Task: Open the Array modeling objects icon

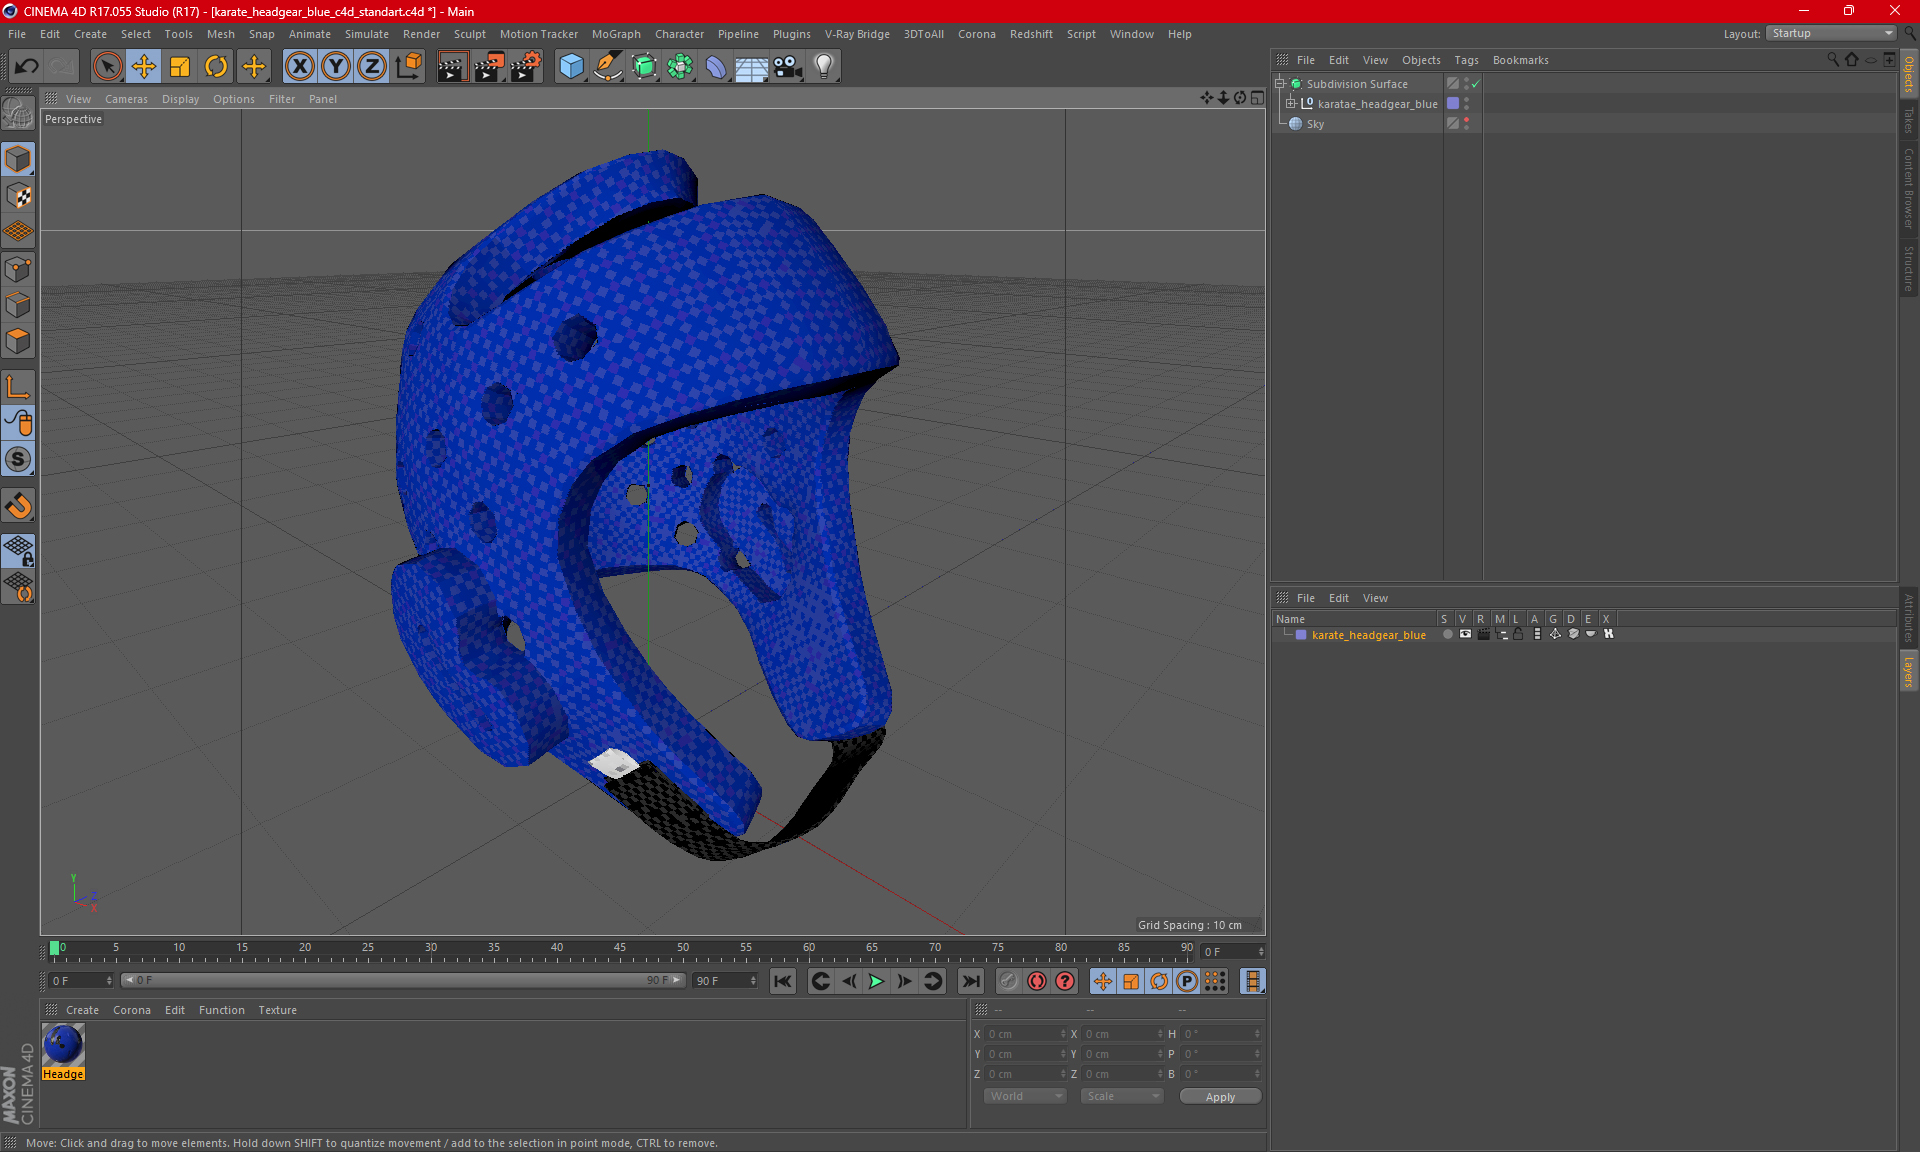Action: click(680, 67)
